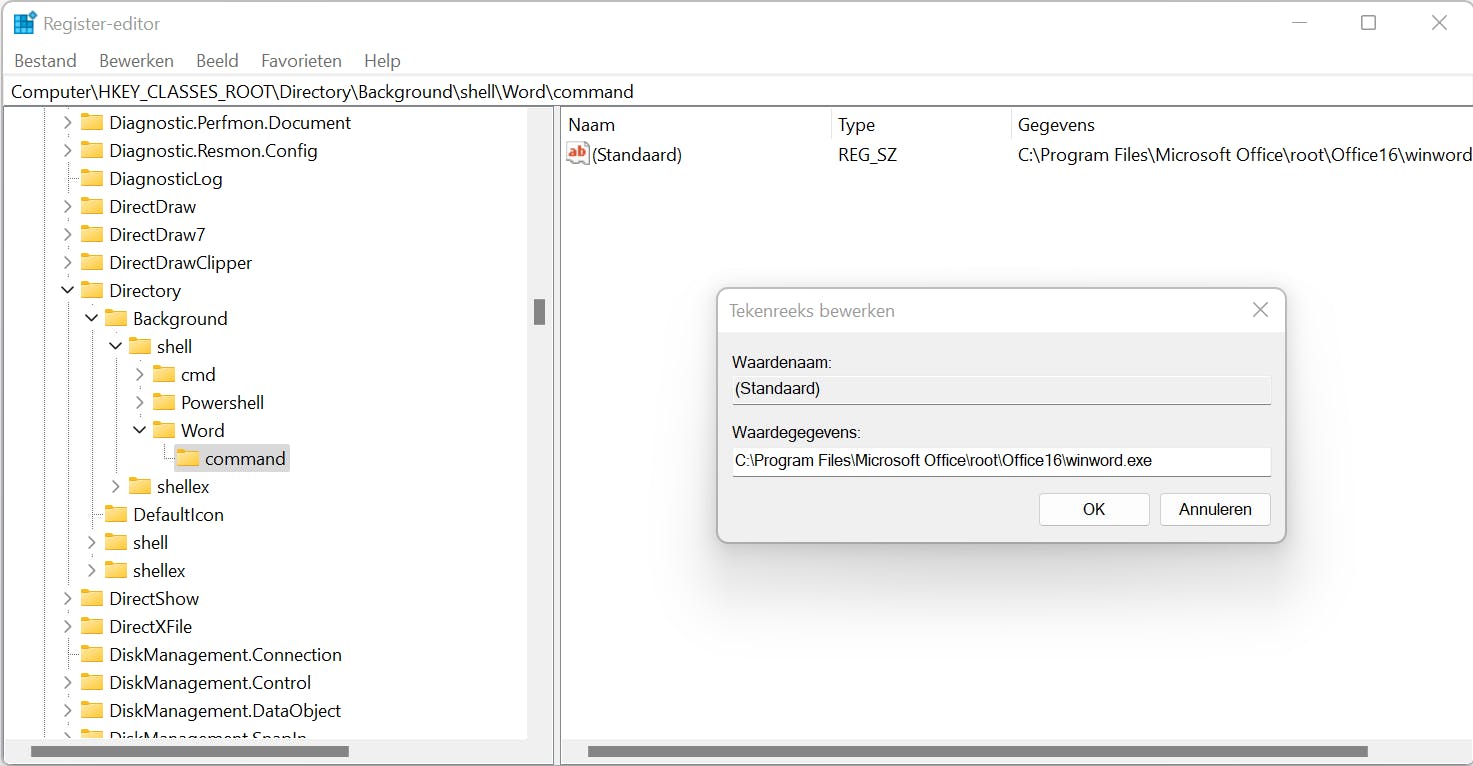Open the Bewerken menu
Image resolution: width=1473 pixels, height=766 pixels.
coord(137,61)
